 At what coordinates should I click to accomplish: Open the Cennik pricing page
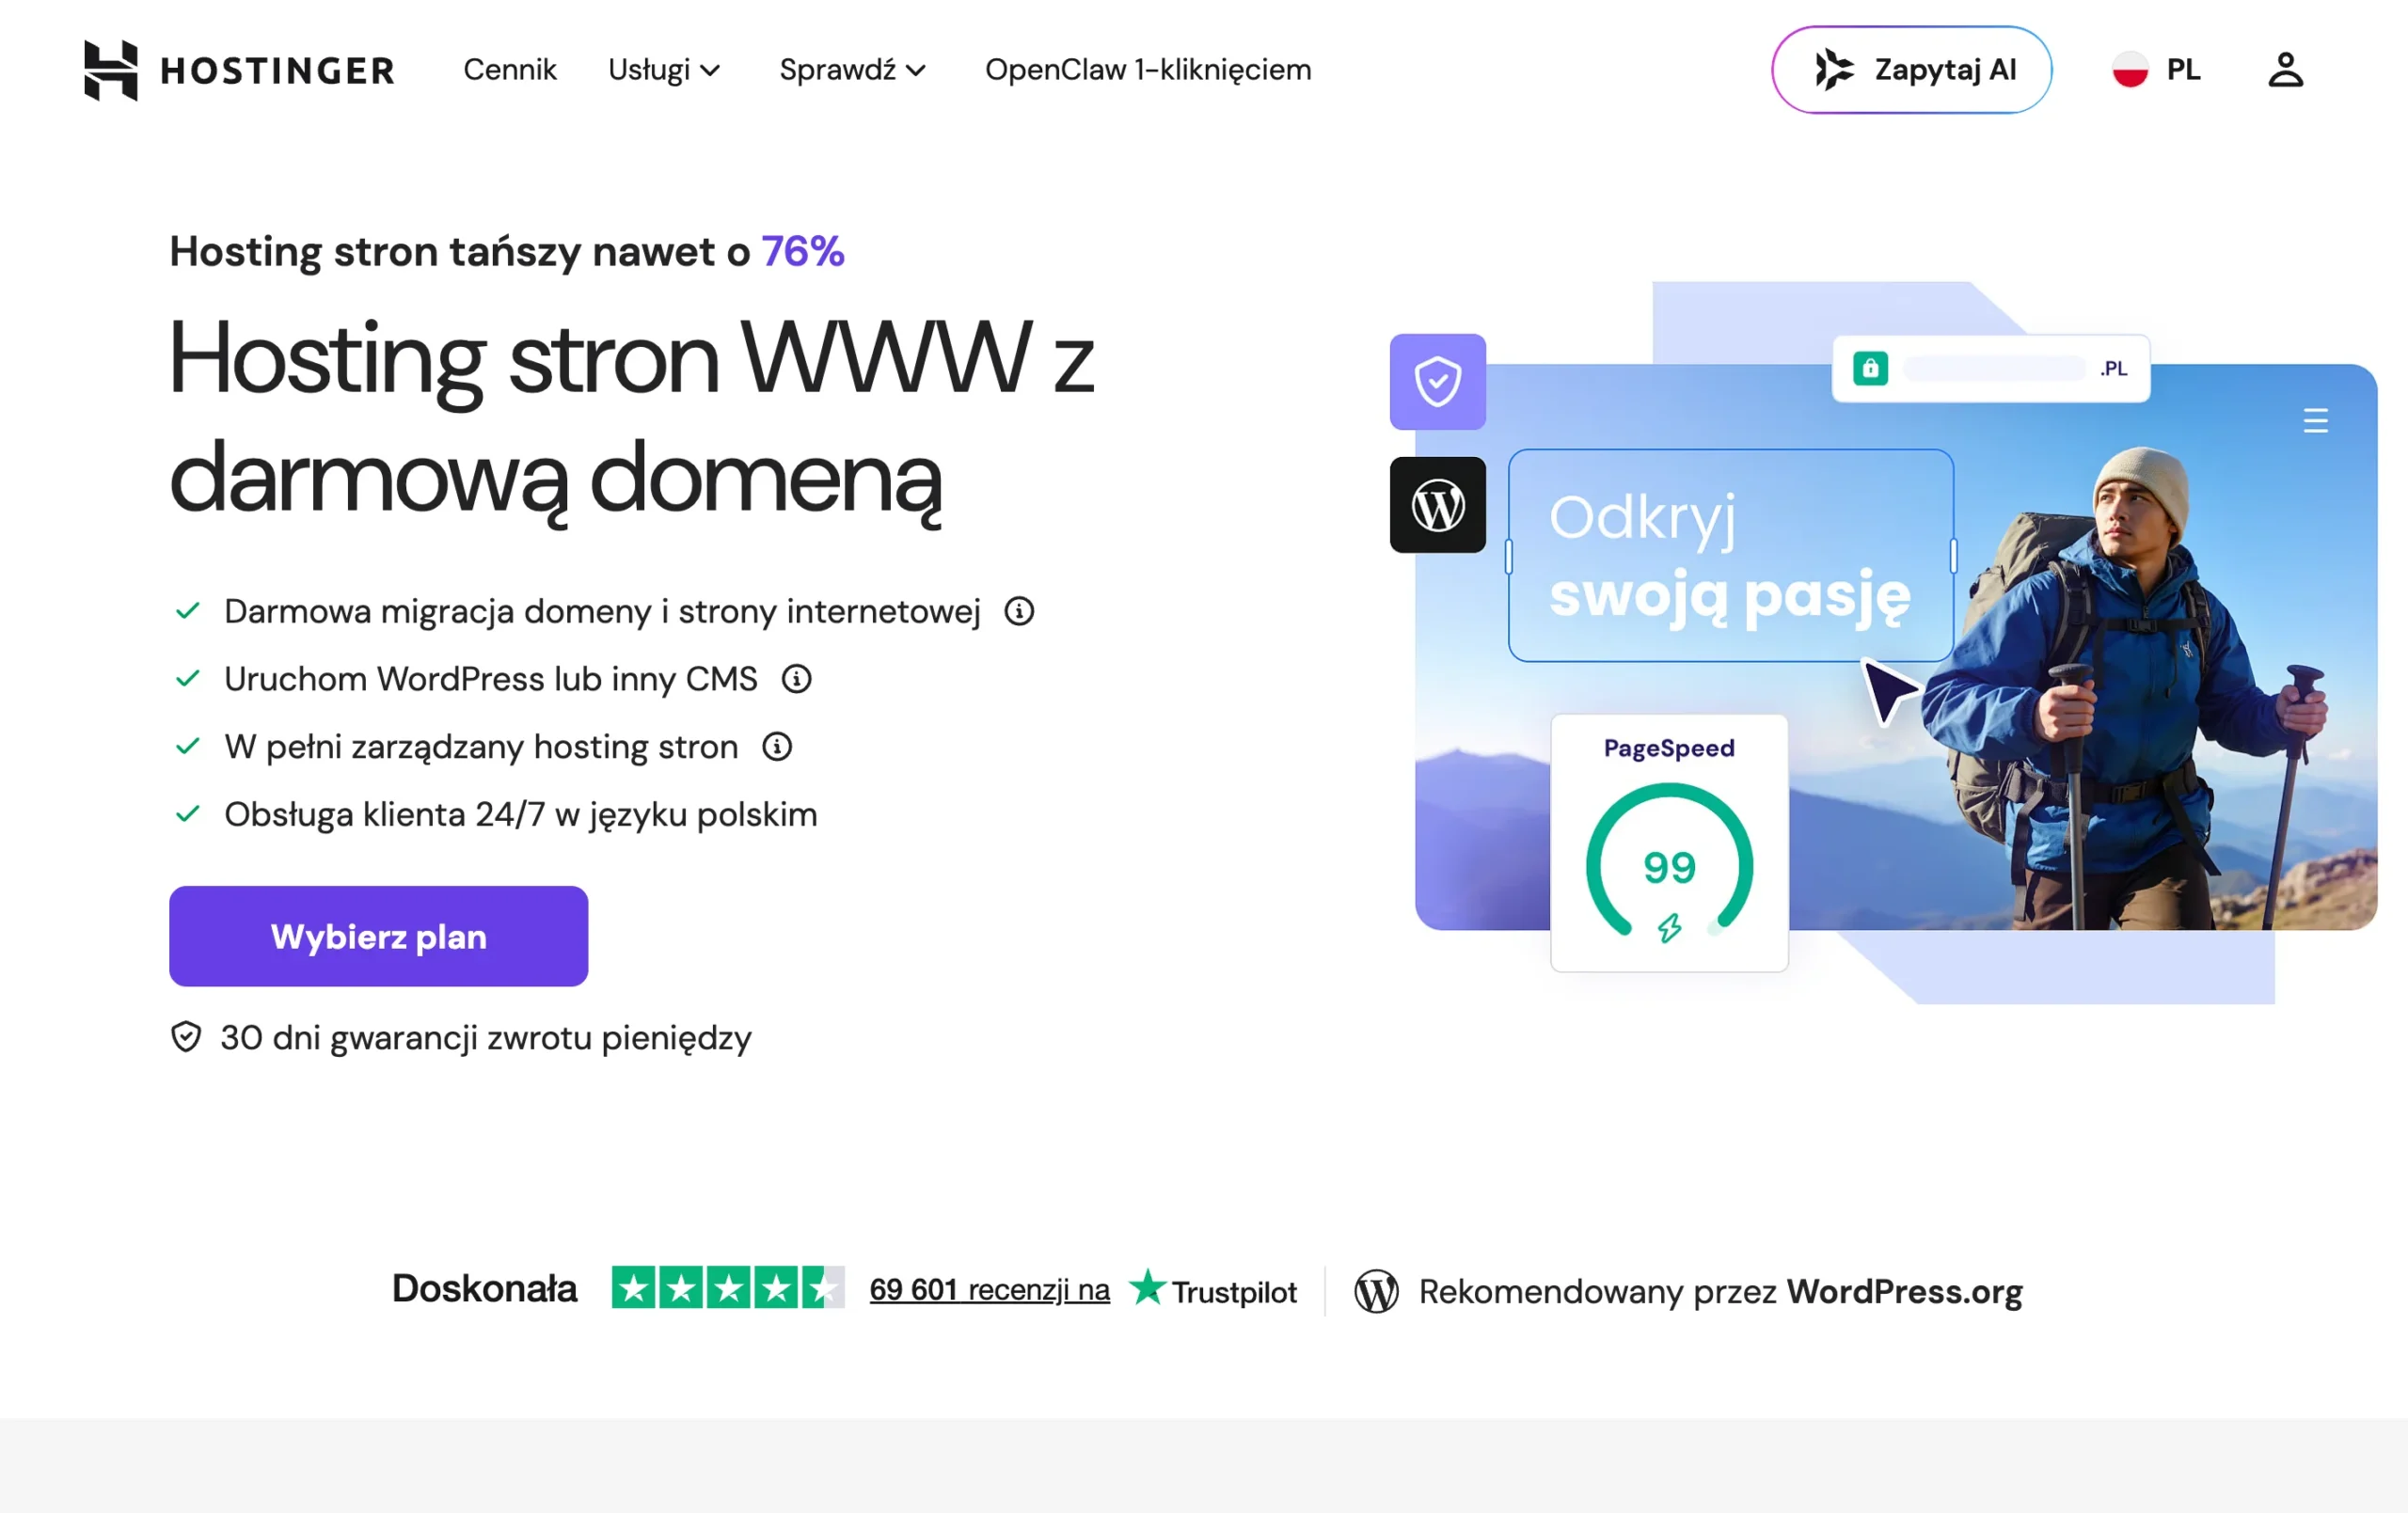click(x=510, y=70)
